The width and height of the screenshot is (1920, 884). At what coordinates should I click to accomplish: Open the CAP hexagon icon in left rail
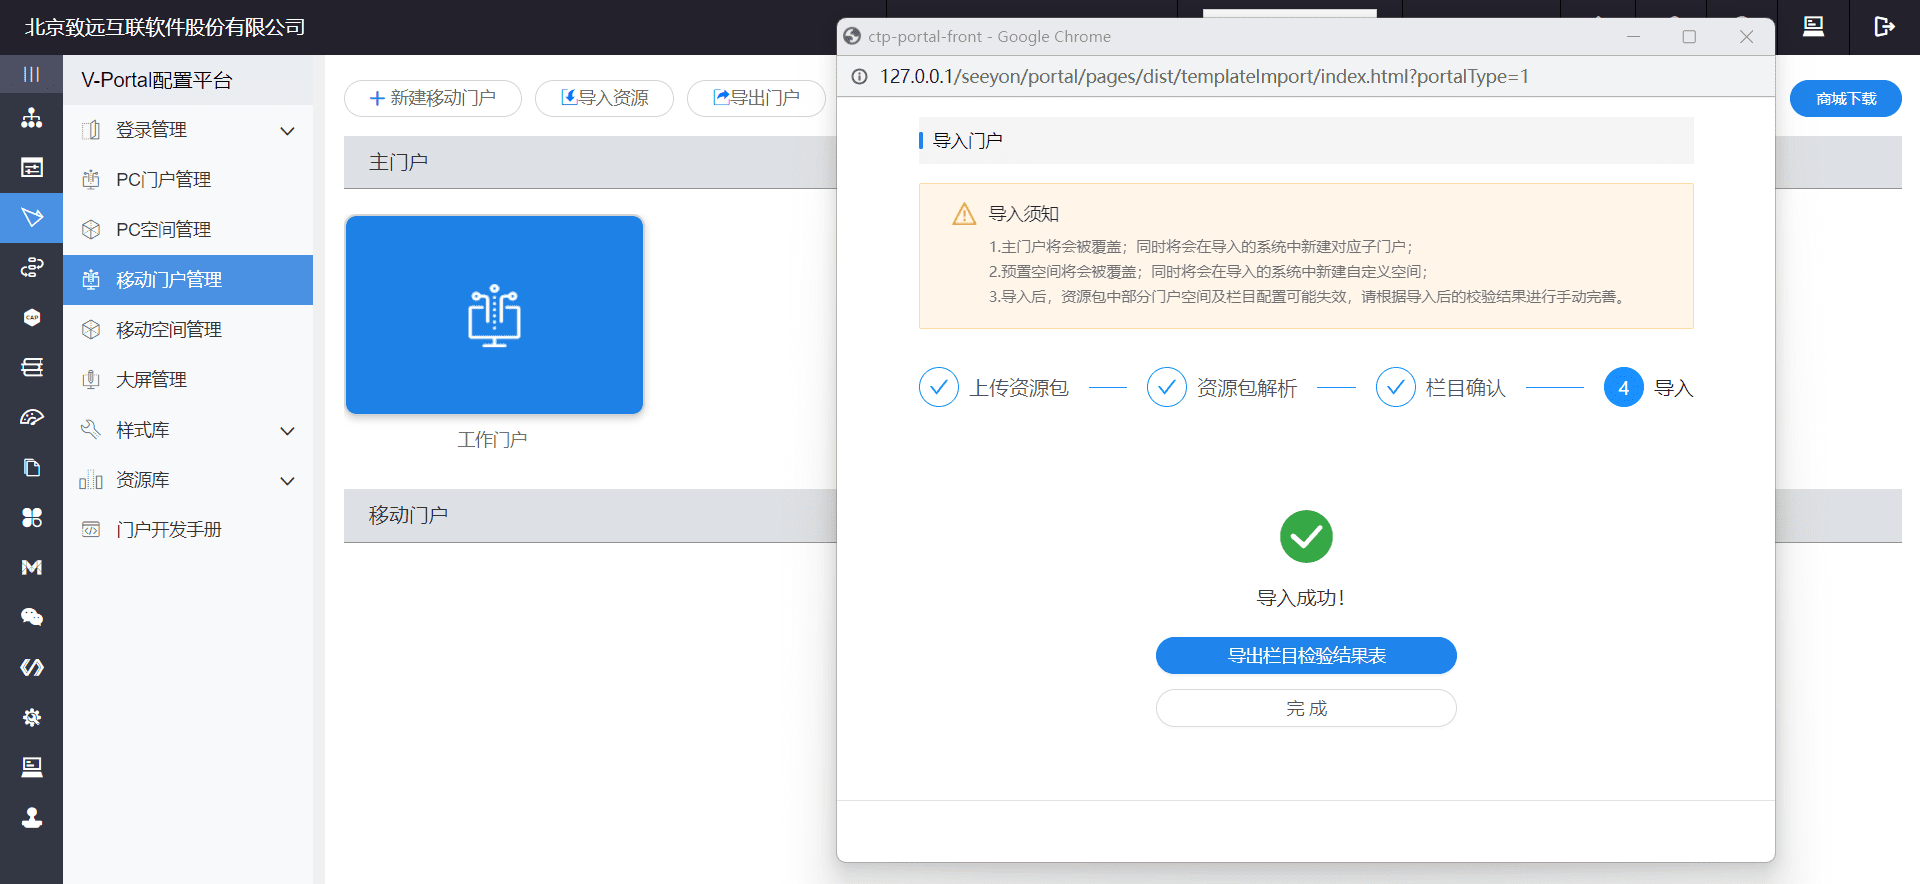point(32,317)
